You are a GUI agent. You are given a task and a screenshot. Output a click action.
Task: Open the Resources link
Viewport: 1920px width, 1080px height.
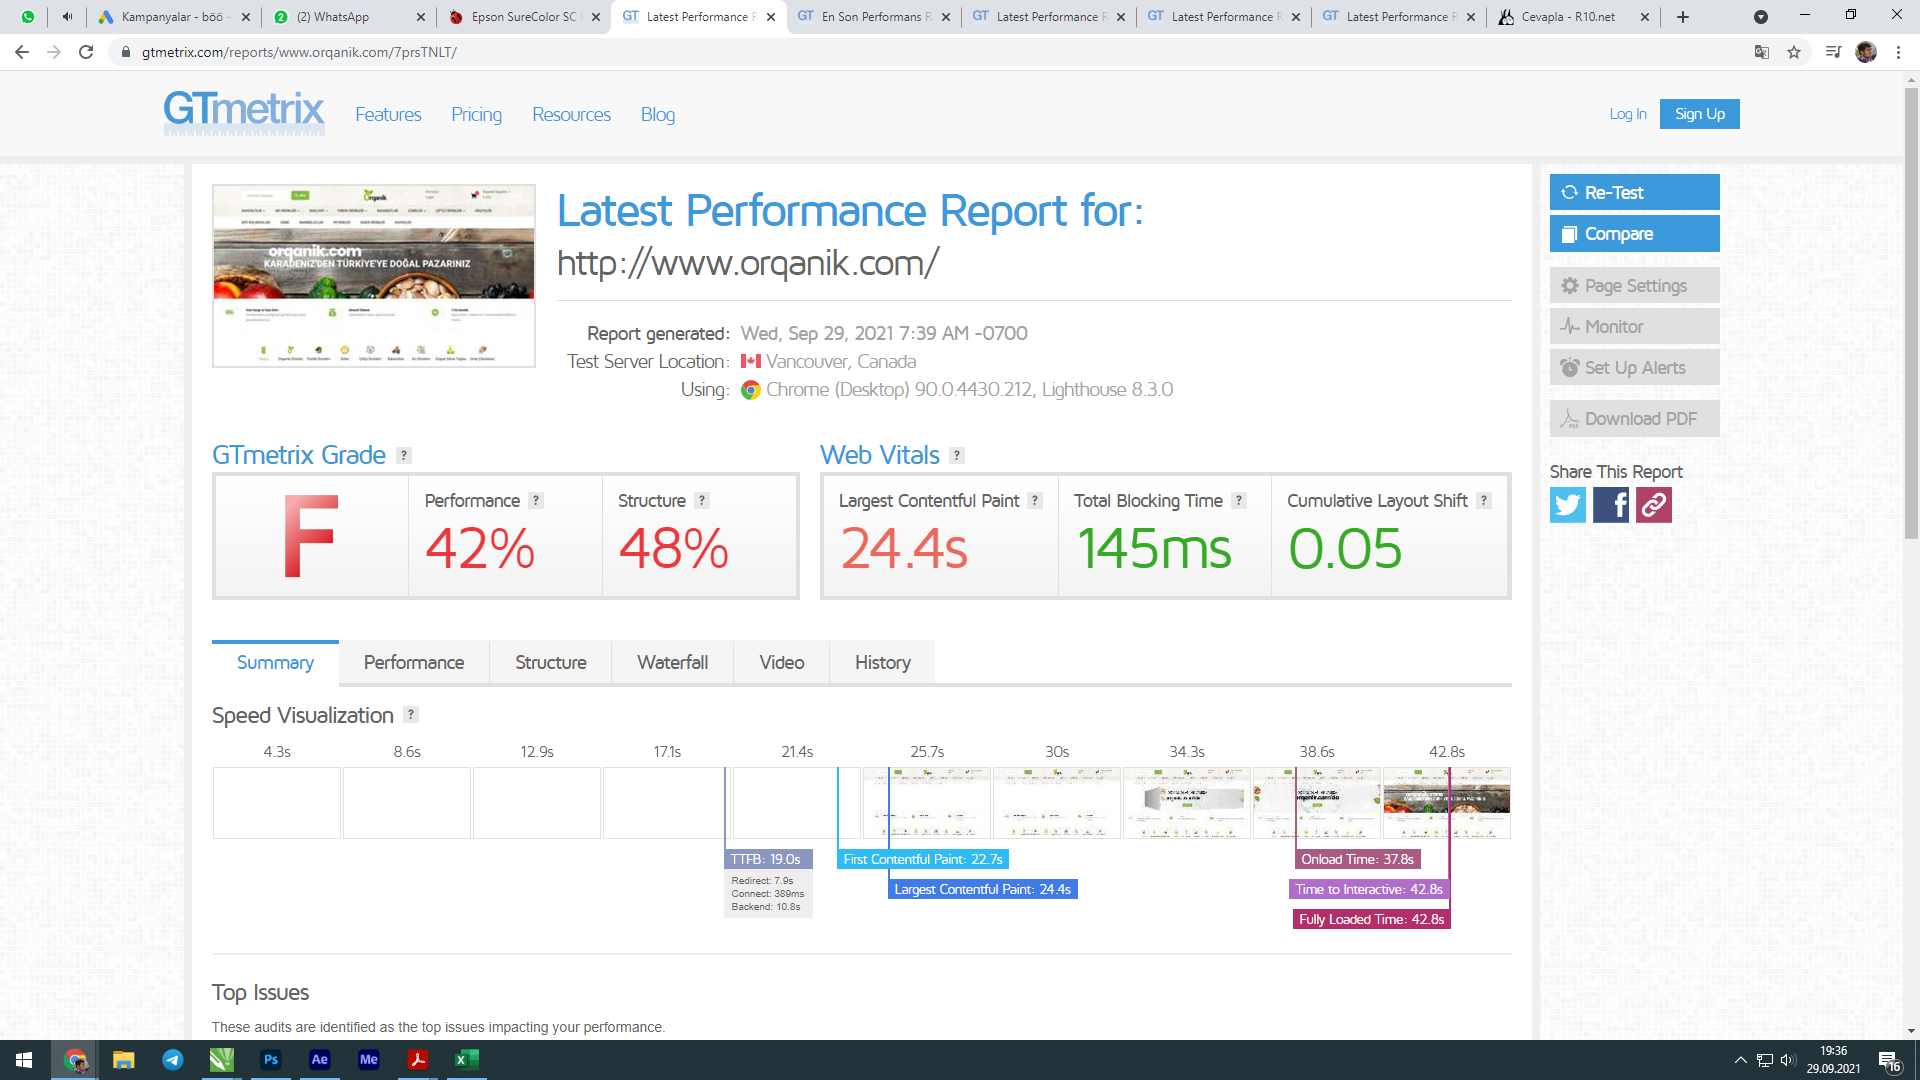click(571, 115)
